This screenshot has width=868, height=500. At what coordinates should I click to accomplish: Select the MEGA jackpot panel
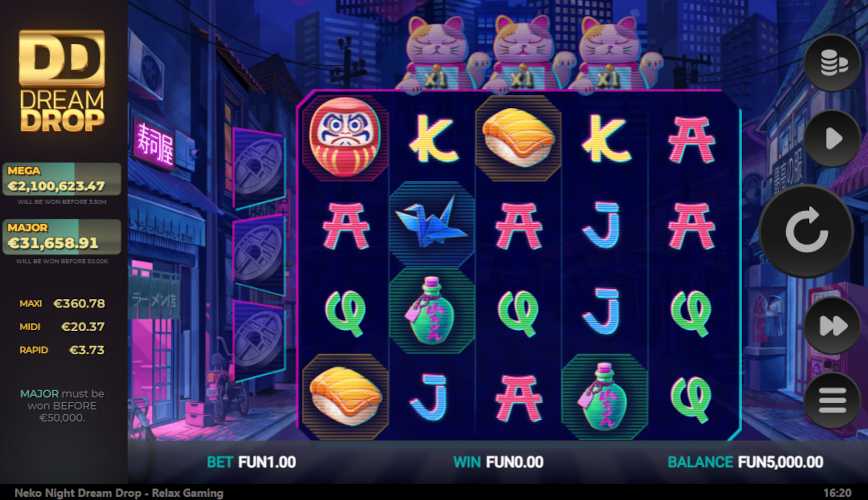point(62,179)
